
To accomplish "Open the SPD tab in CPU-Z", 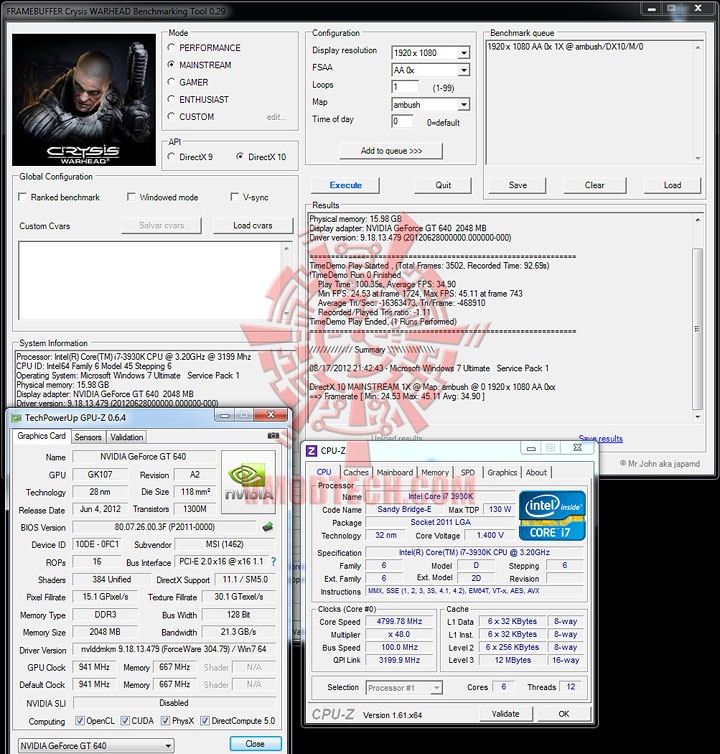I will click(467, 473).
